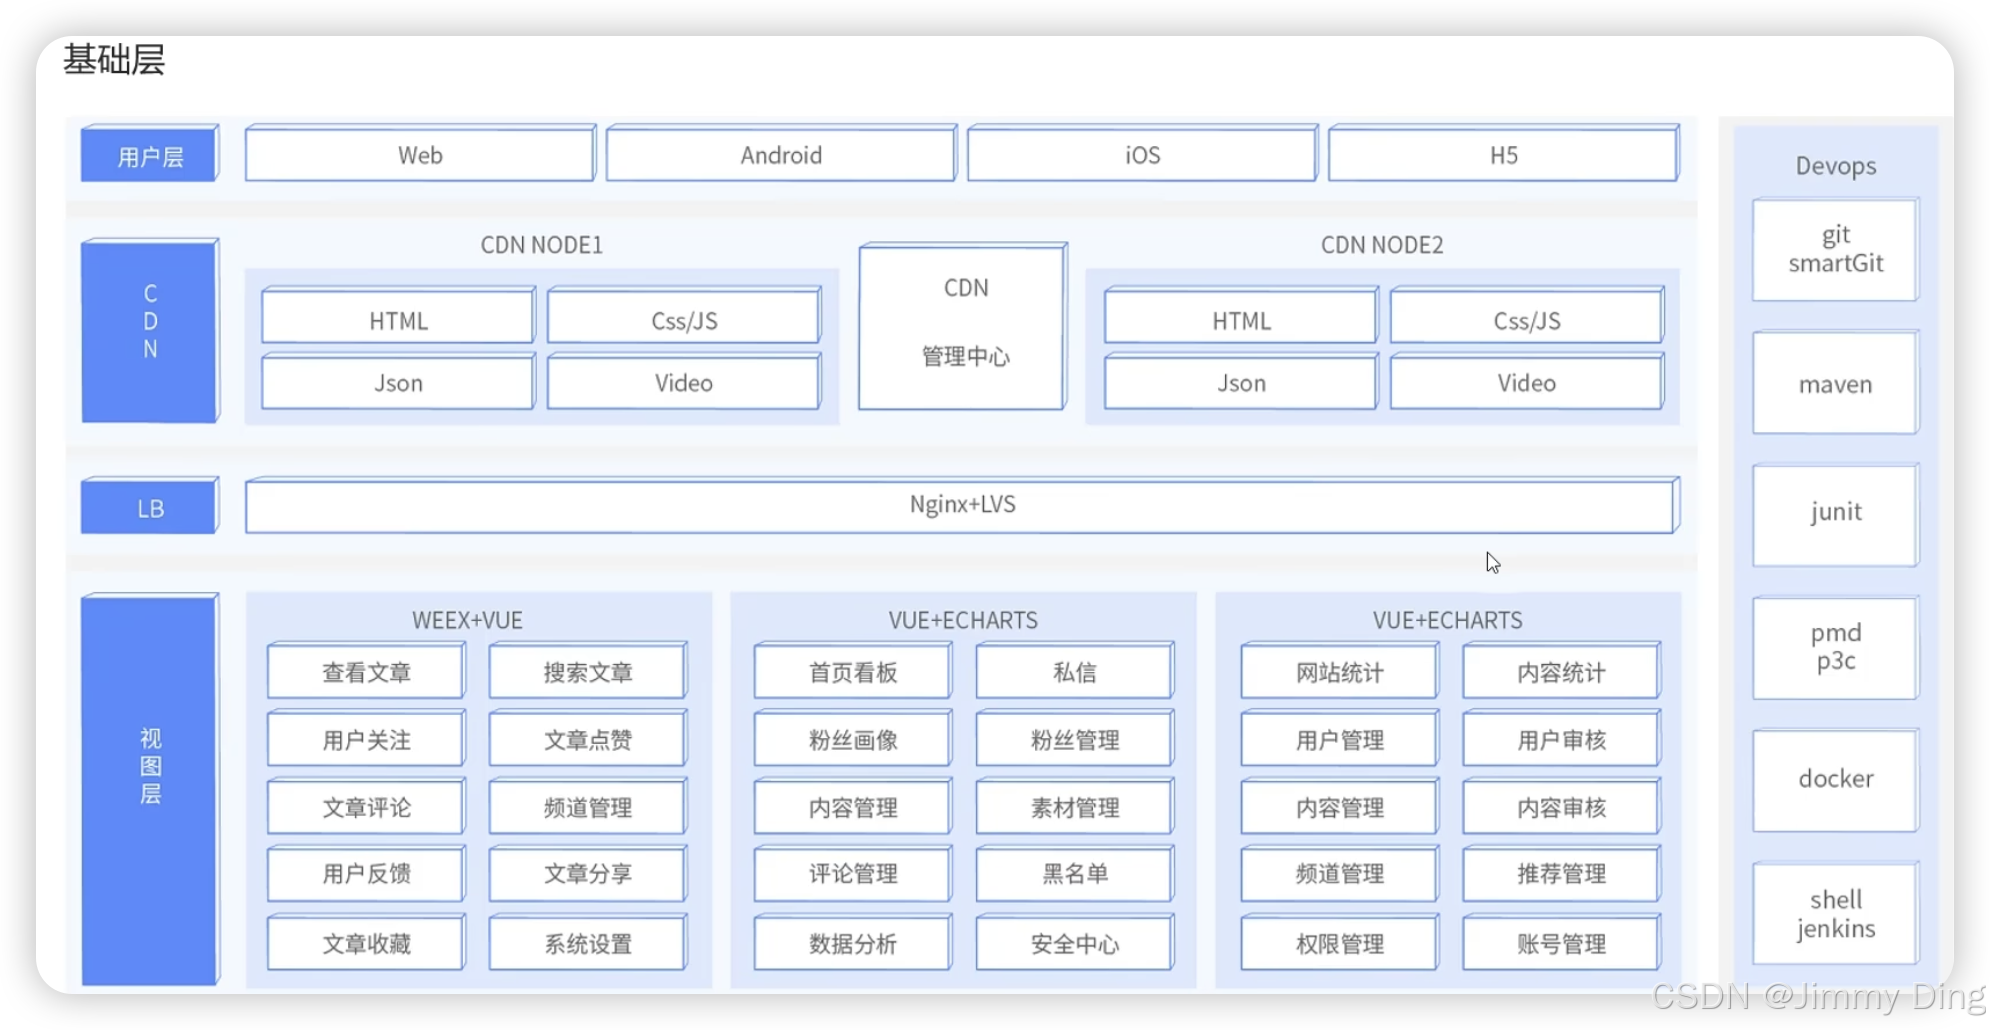Select Css/JS box under CDN NODE1
The image size is (1990, 1030).
[684, 316]
